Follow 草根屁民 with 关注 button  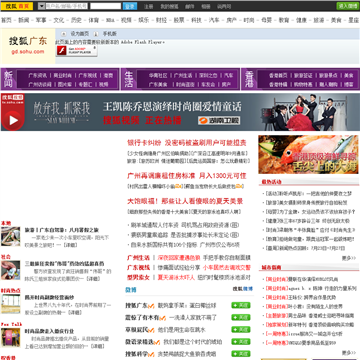click(x=241, y=330)
